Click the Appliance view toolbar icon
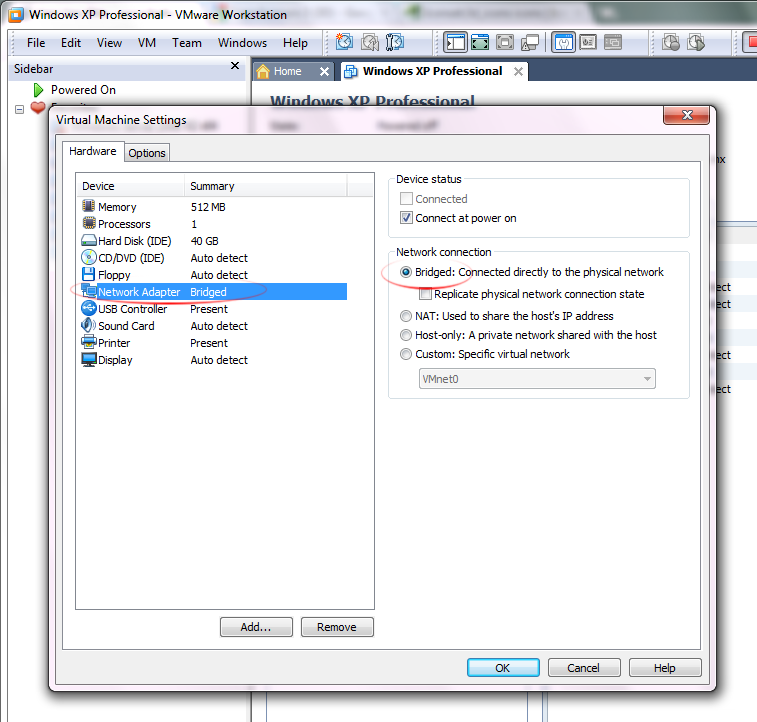 coord(588,42)
